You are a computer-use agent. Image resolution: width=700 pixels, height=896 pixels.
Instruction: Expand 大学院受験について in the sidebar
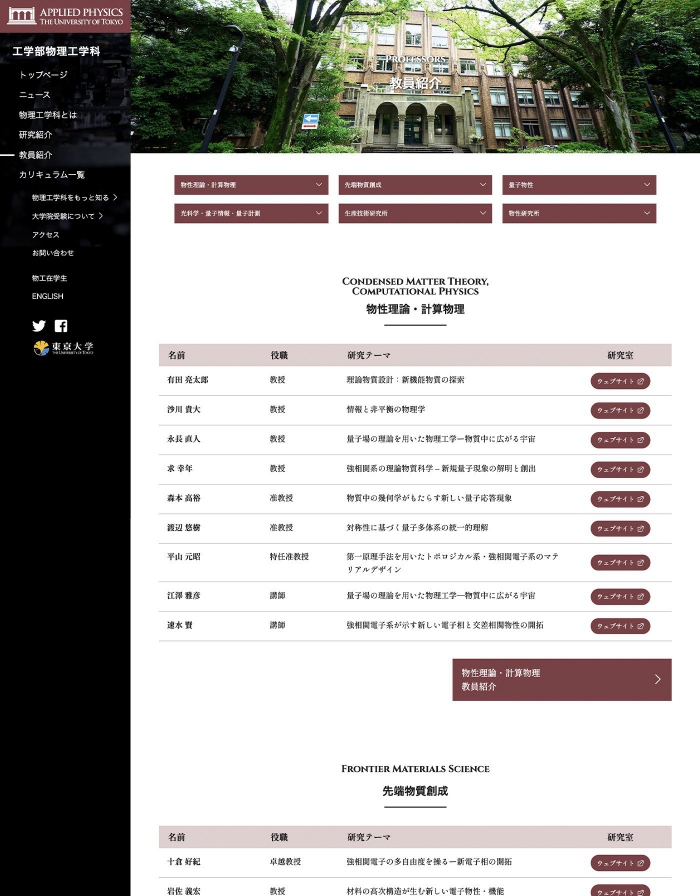point(67,216)
